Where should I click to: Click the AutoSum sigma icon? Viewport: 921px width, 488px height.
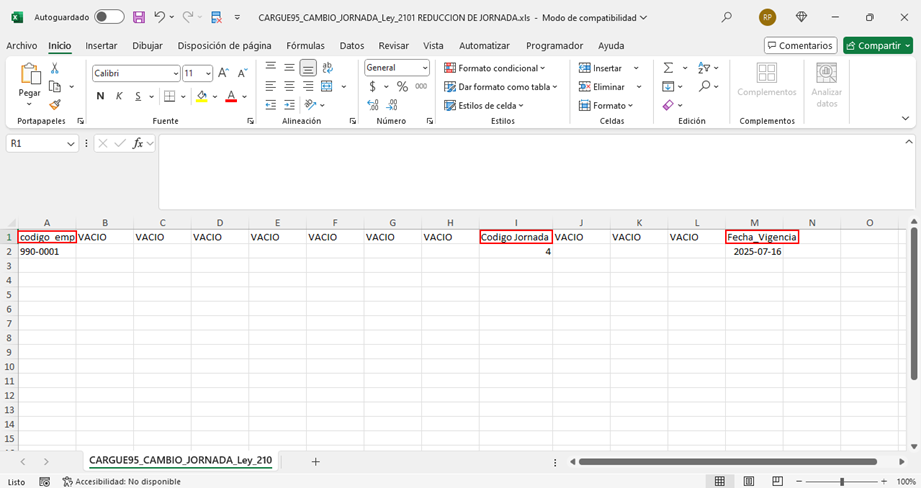pos(668,68)
